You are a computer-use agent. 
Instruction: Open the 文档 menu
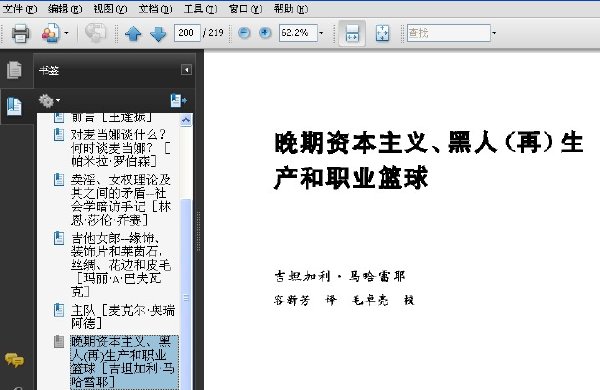(155, 8)
